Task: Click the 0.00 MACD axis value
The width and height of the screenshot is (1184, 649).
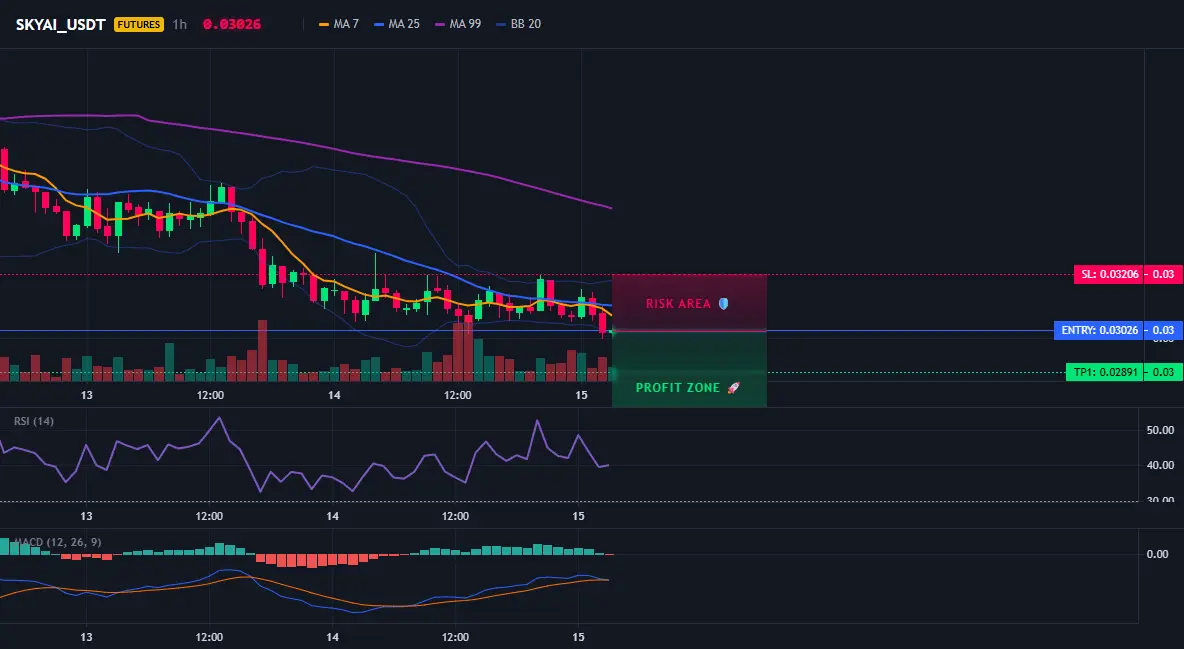Action: (1158, 554)
